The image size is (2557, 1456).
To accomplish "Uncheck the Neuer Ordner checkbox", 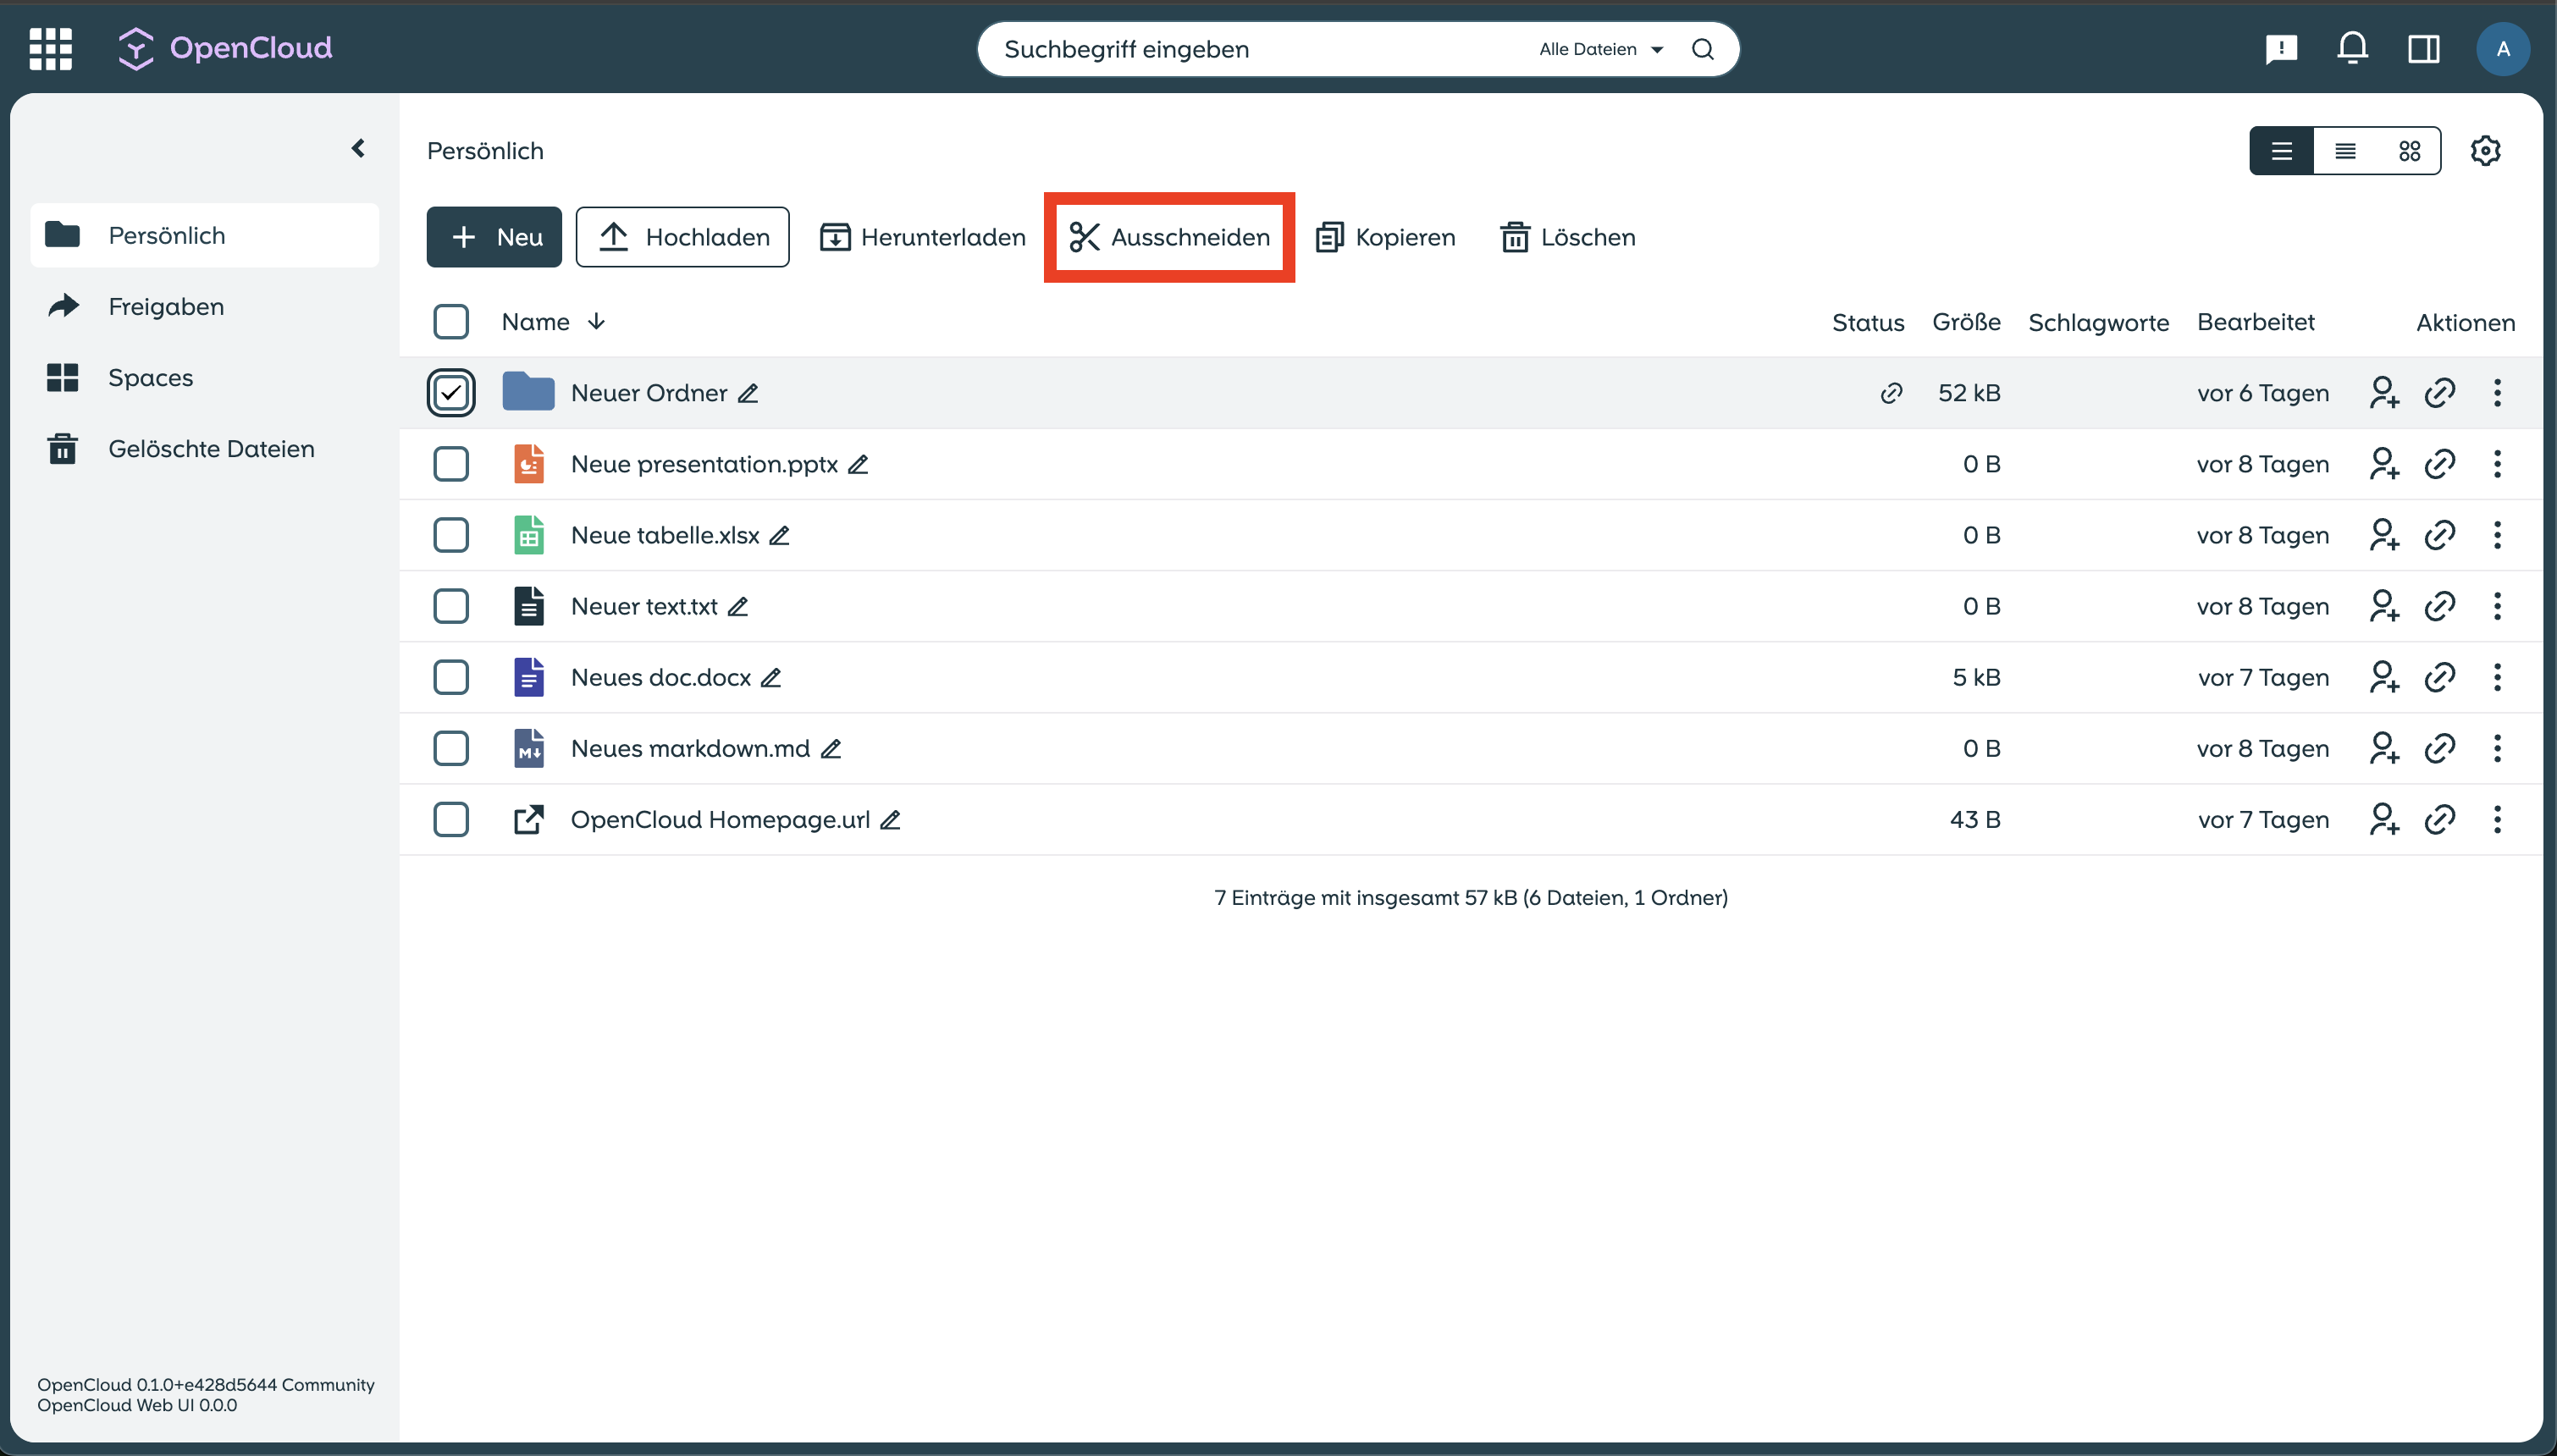I will point(451,393).
